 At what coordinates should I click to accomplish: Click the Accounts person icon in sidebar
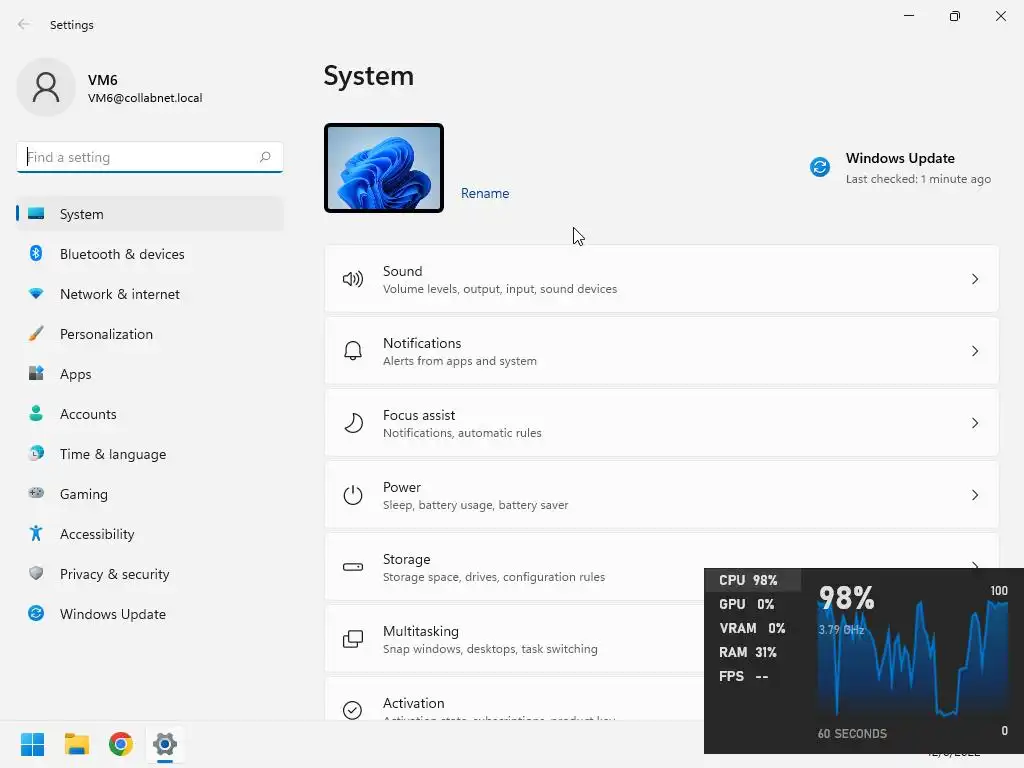click(36, 413)
